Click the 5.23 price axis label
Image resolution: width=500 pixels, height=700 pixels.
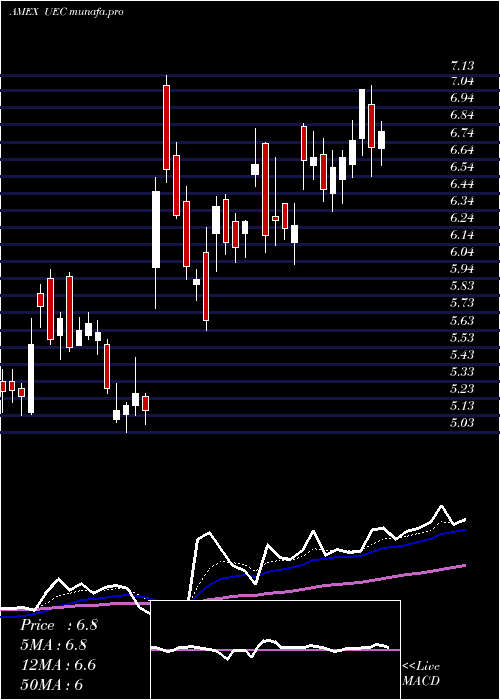pyautogui.click(x=462, y=388)
